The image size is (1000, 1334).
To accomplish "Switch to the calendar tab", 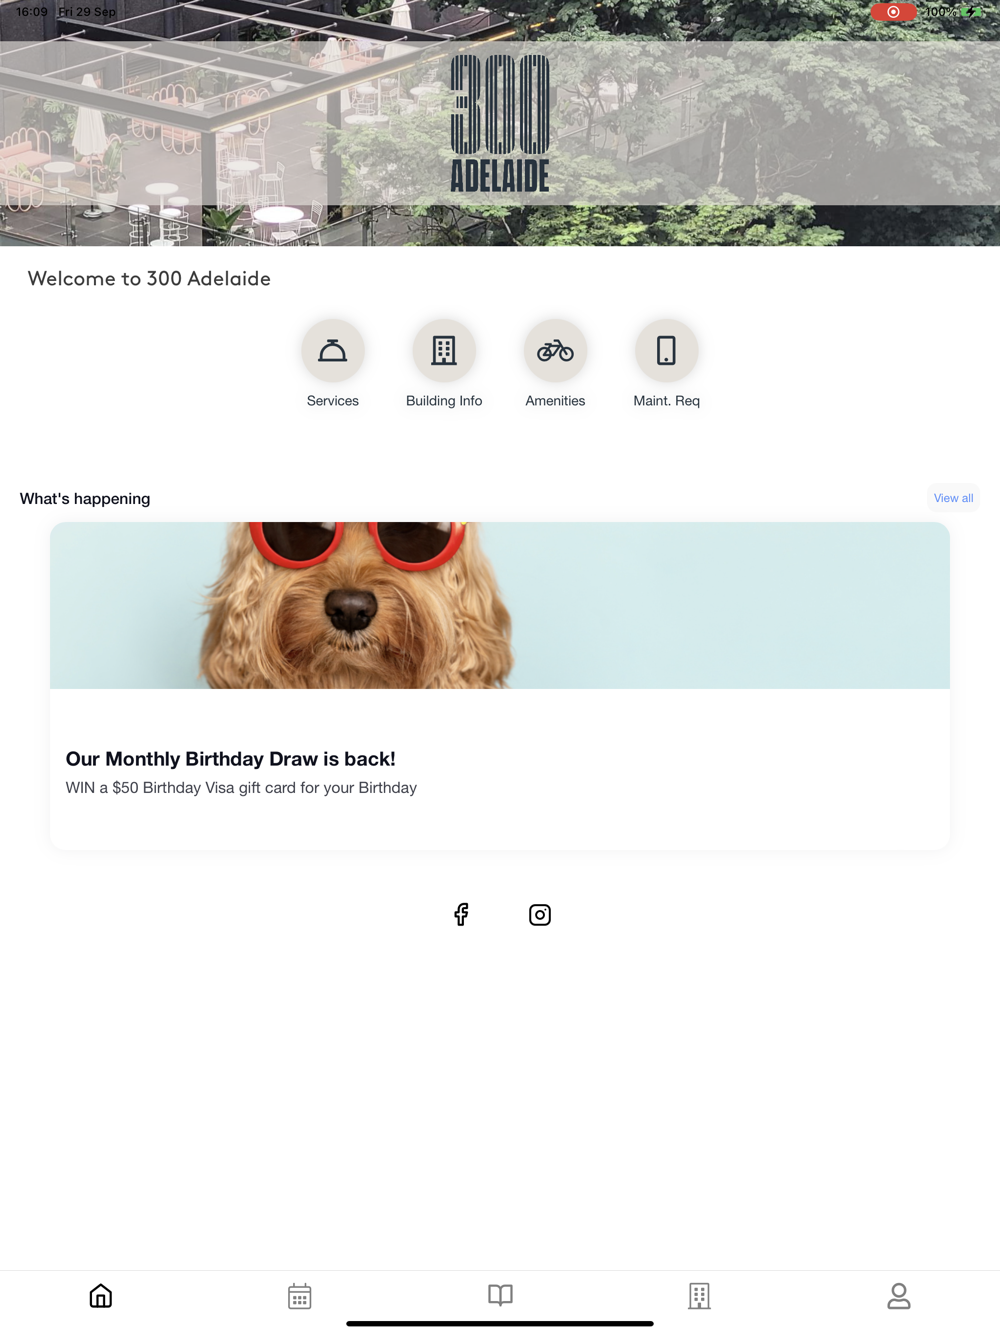I will click(300, 1296).
